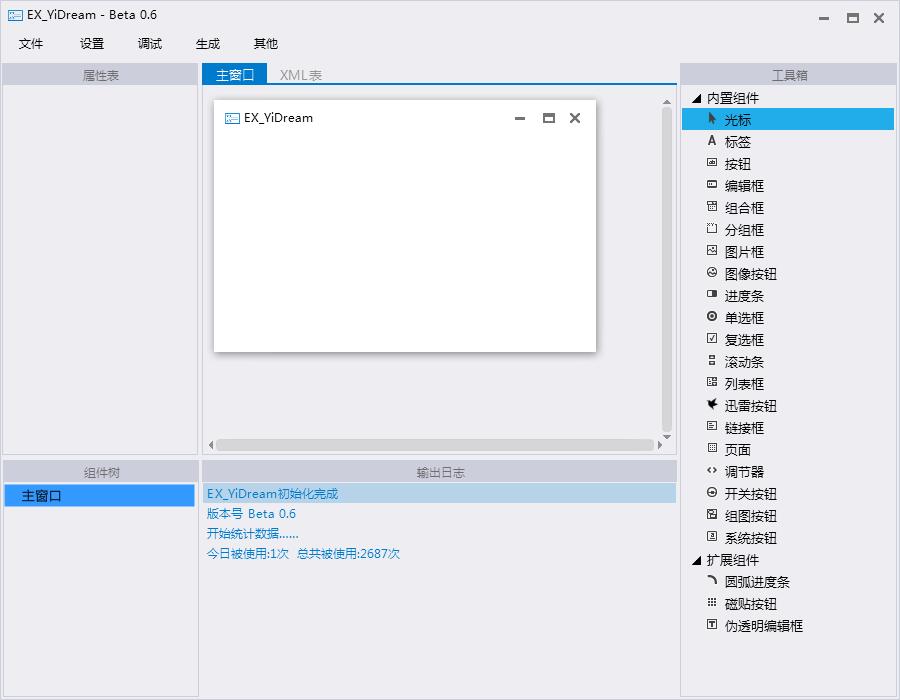Switch to the XML表 tab

point(300,75)
